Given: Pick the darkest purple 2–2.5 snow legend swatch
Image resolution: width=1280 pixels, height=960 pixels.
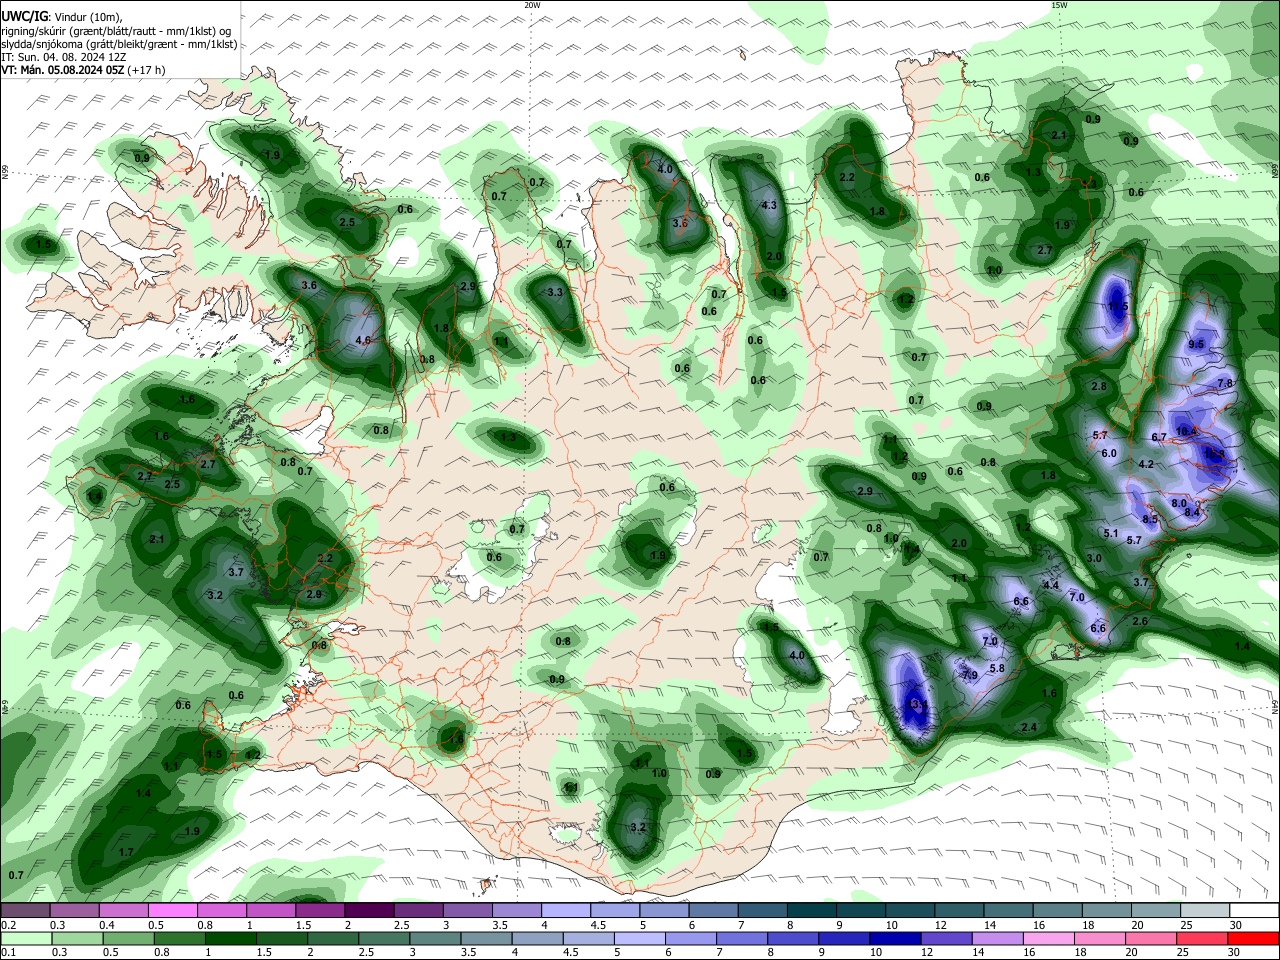Looking at the screenshot, I should [369, 911].
